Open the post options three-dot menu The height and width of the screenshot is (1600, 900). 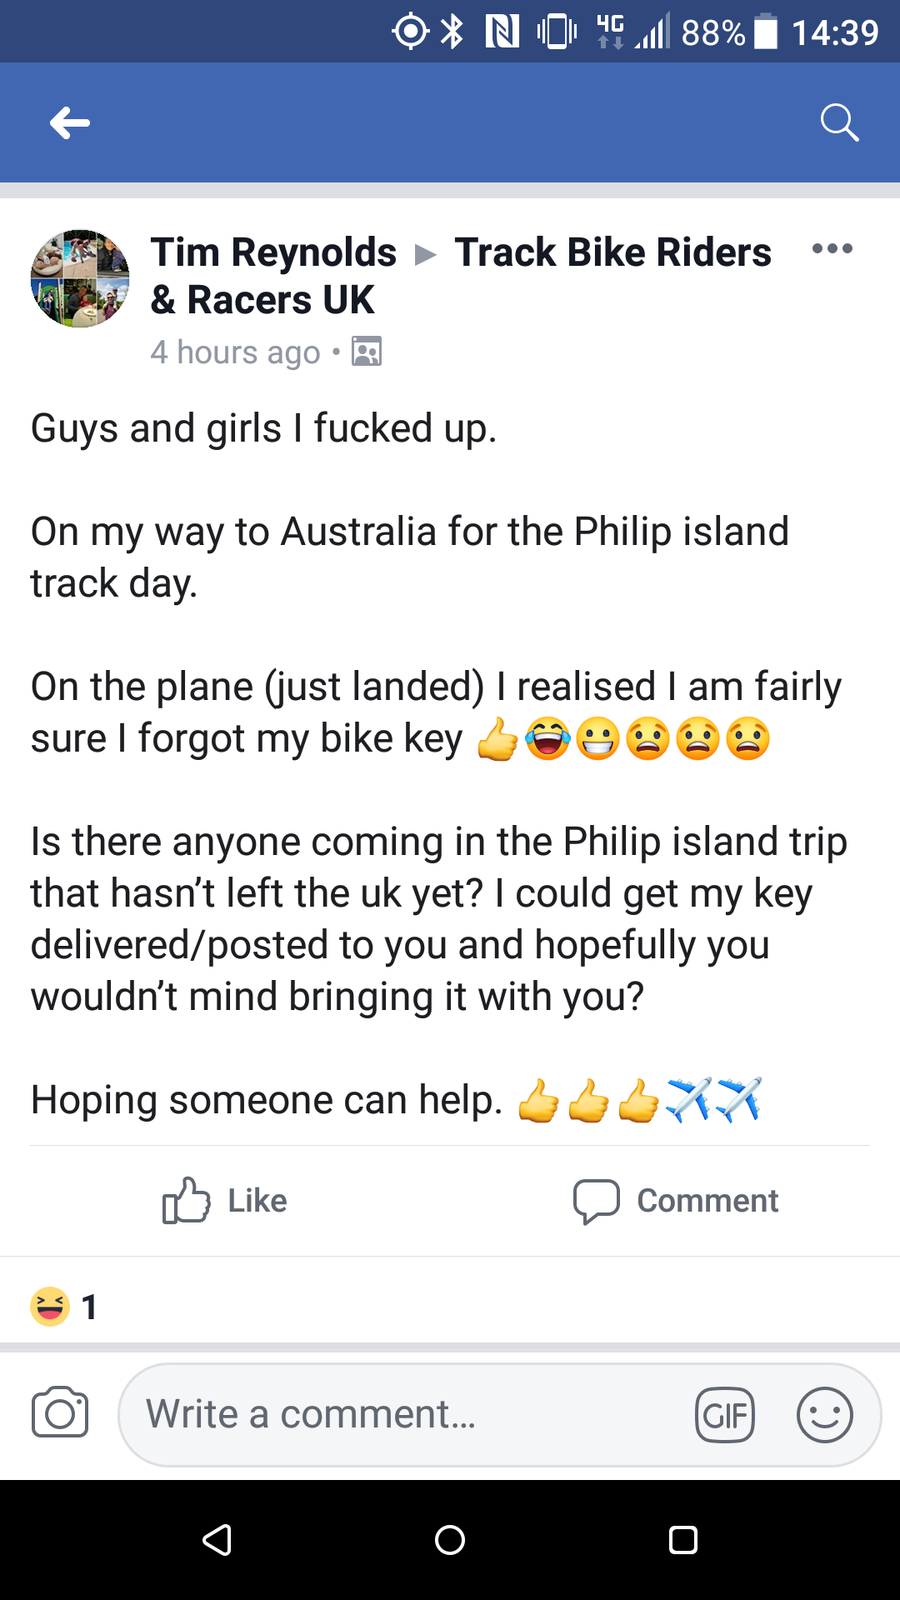[x=832, y=249]
